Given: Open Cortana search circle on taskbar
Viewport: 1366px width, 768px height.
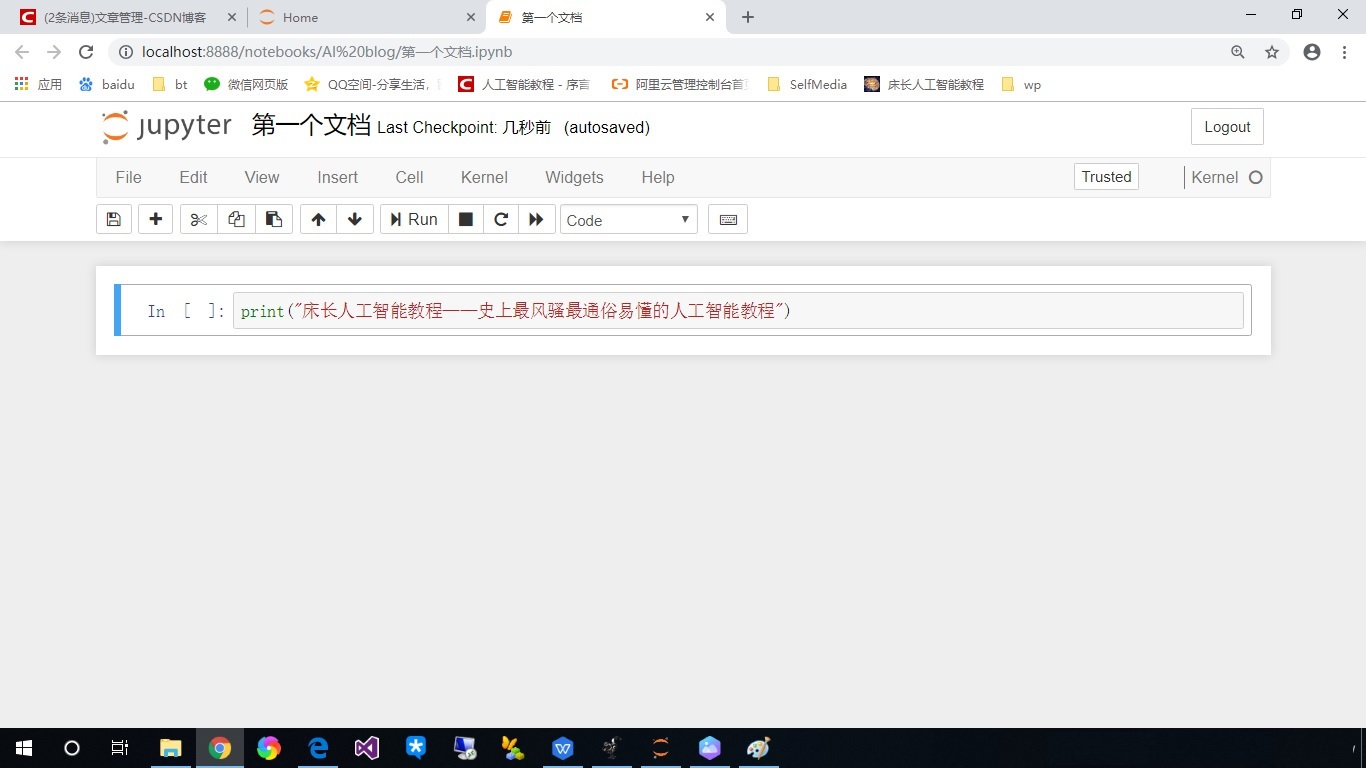Looking at the screenshot, I should click(72, 748).
